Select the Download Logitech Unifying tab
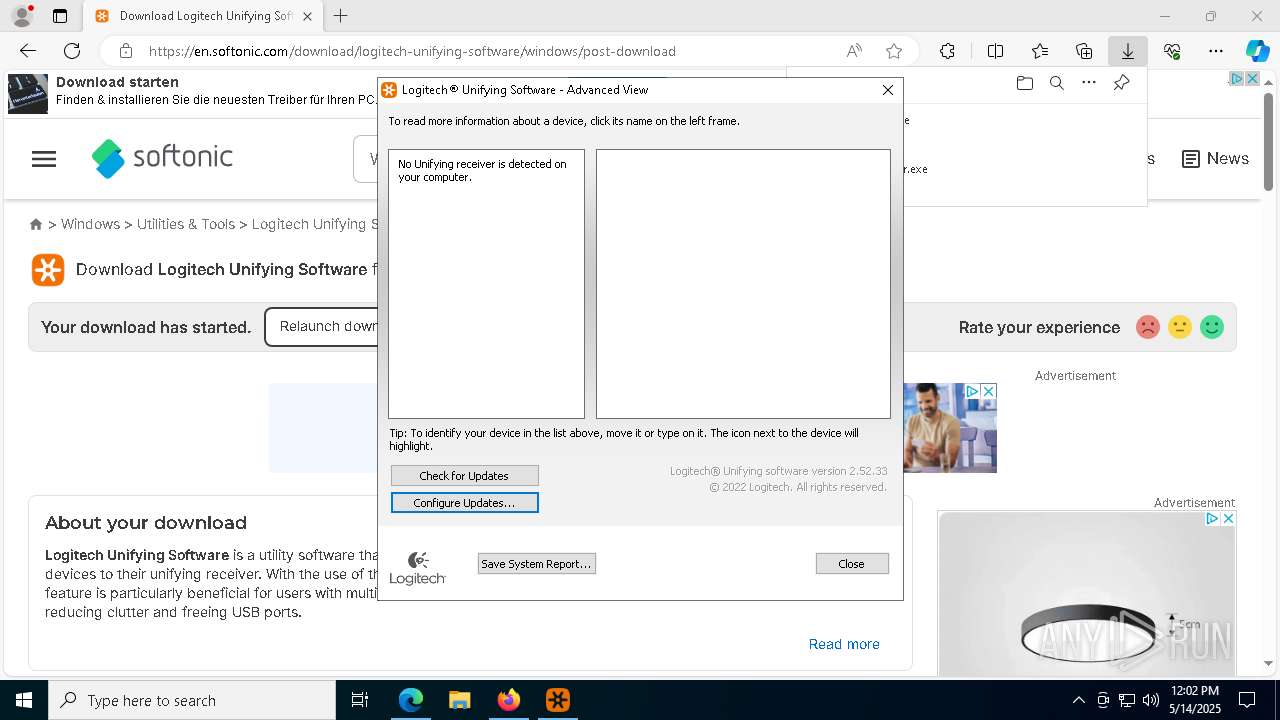This screenshot has height=720, width=1280. tap(204, 16)
